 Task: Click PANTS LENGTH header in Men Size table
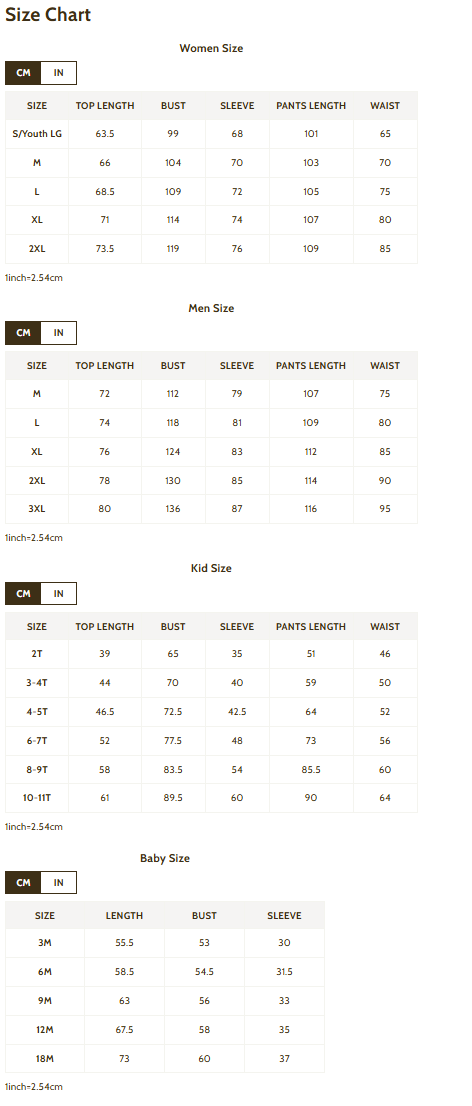311,365
